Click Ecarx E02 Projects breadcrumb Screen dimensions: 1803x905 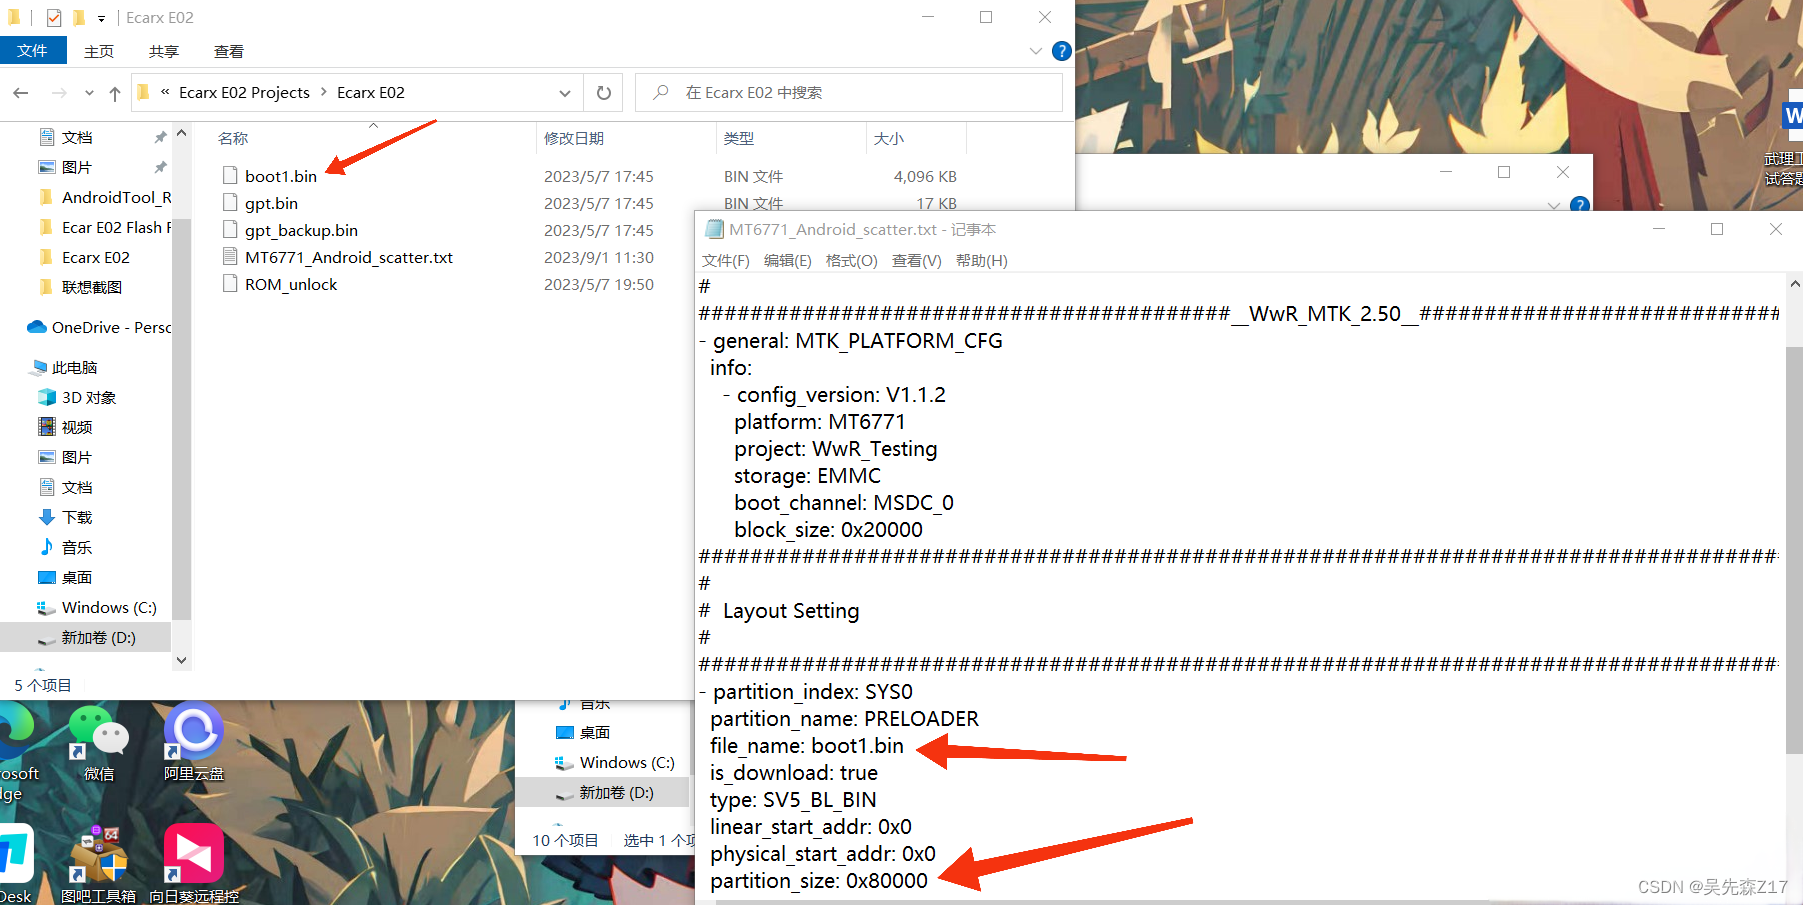244,93
